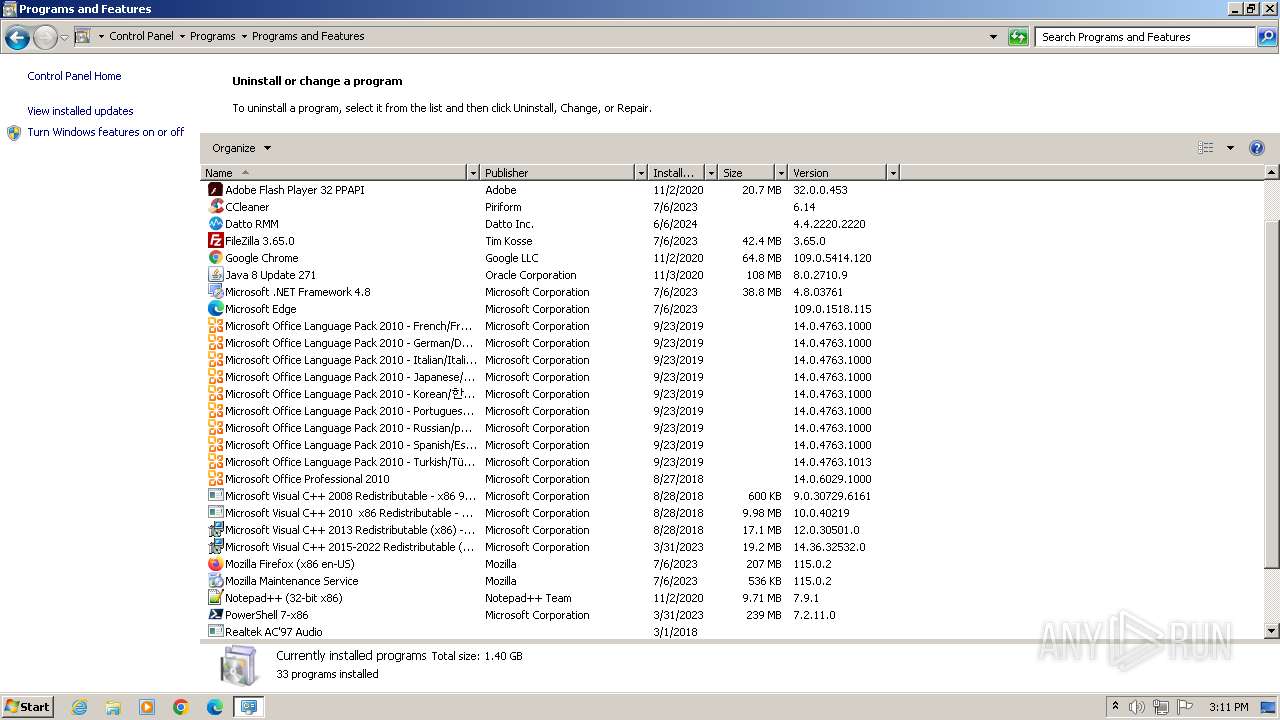Sort by the Installed On column header
This screenshot has height=720, width=1280.
(677, 173)
